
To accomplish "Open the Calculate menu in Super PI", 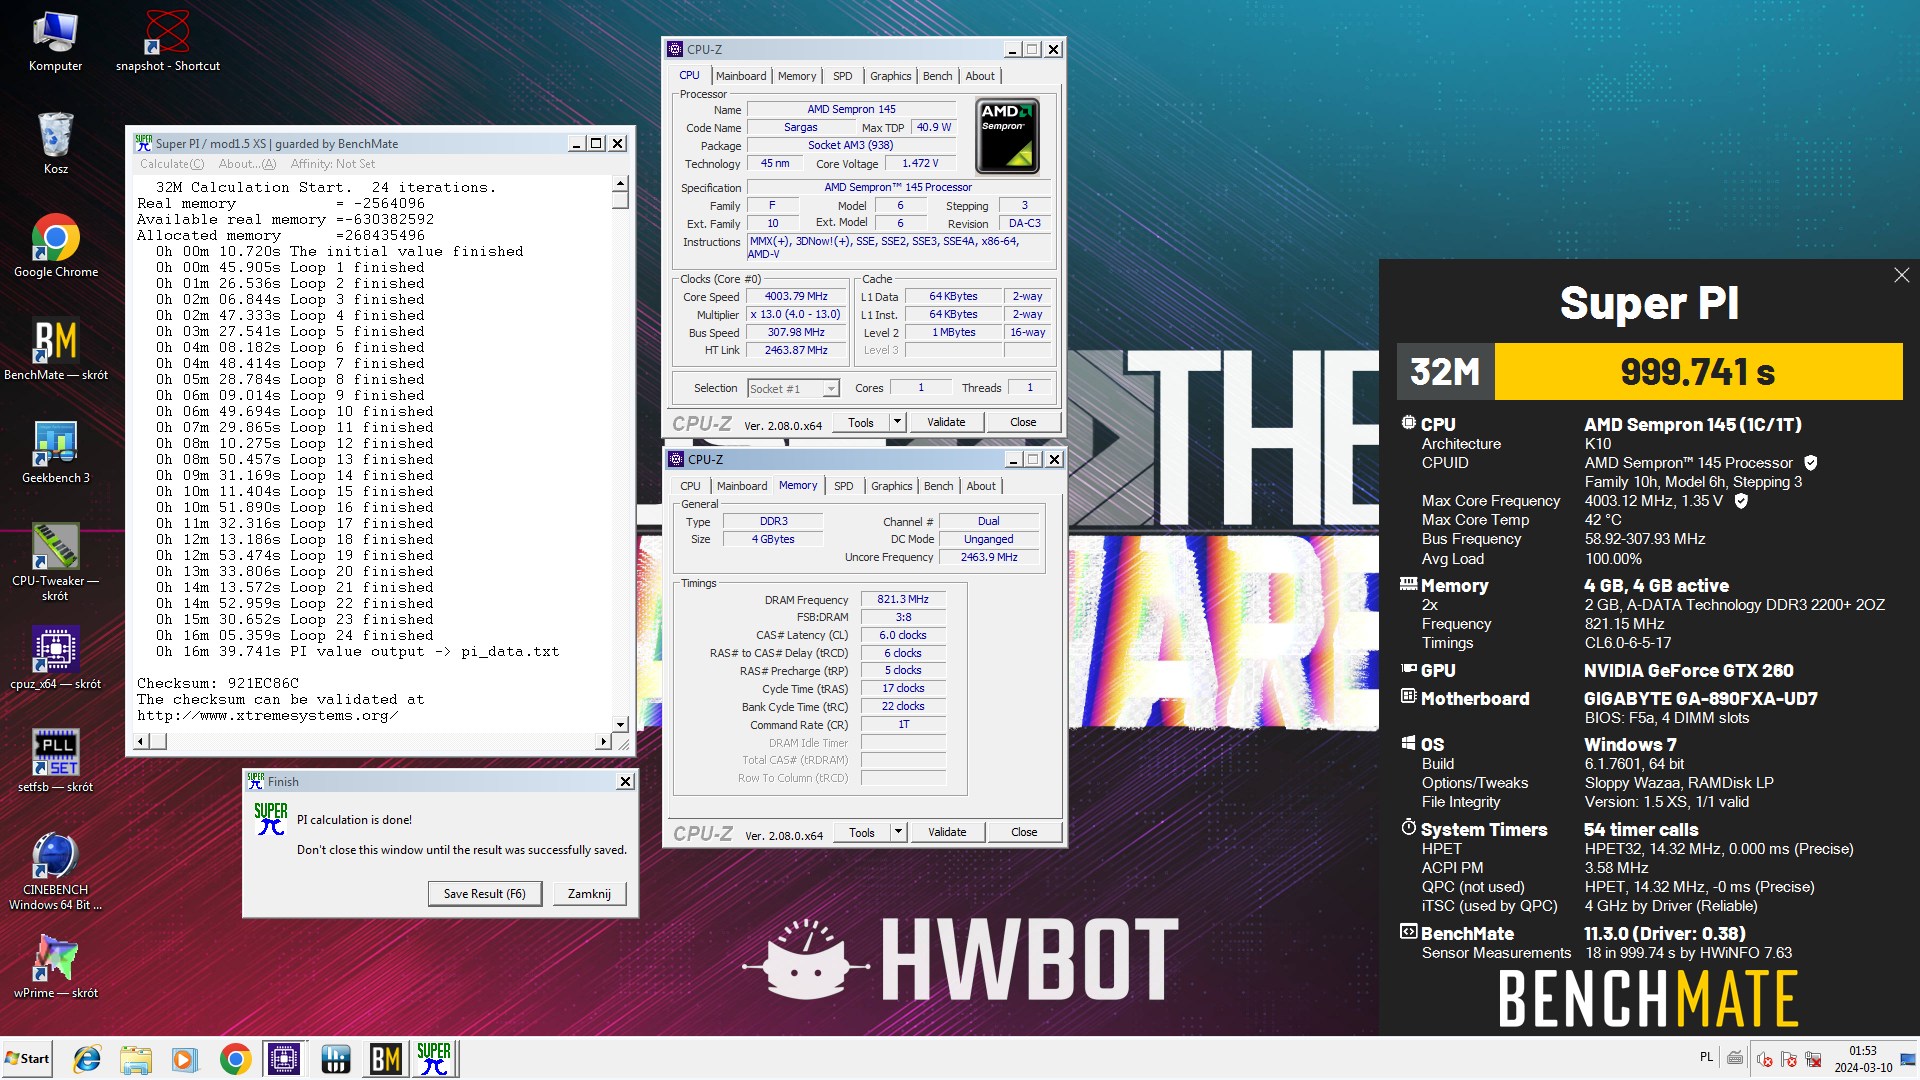I will pos(172,164).
